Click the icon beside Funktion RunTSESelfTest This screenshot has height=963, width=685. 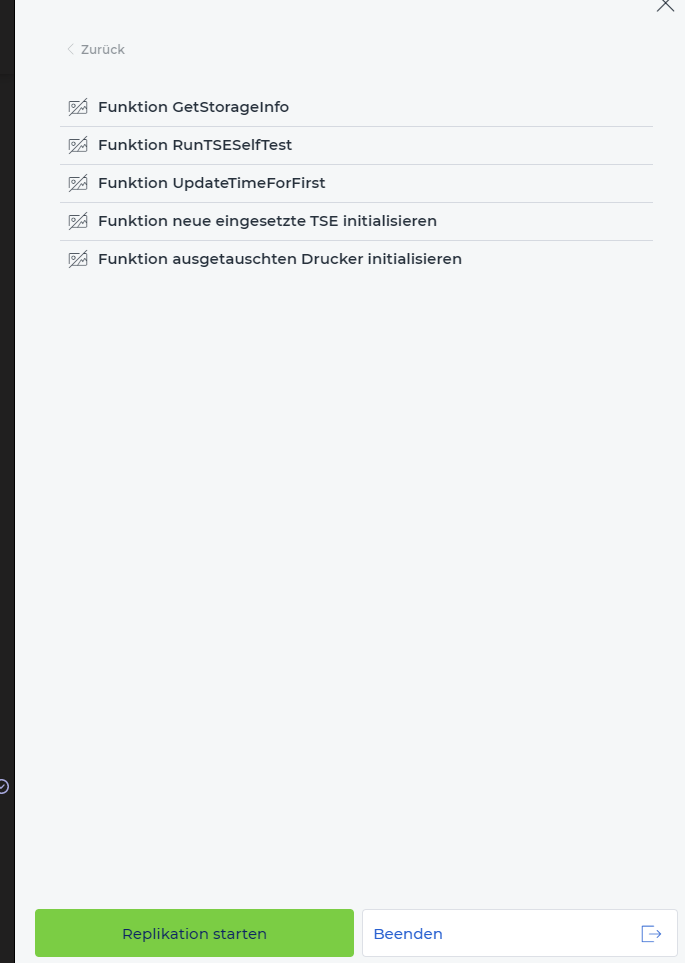(x=78, y=146)
